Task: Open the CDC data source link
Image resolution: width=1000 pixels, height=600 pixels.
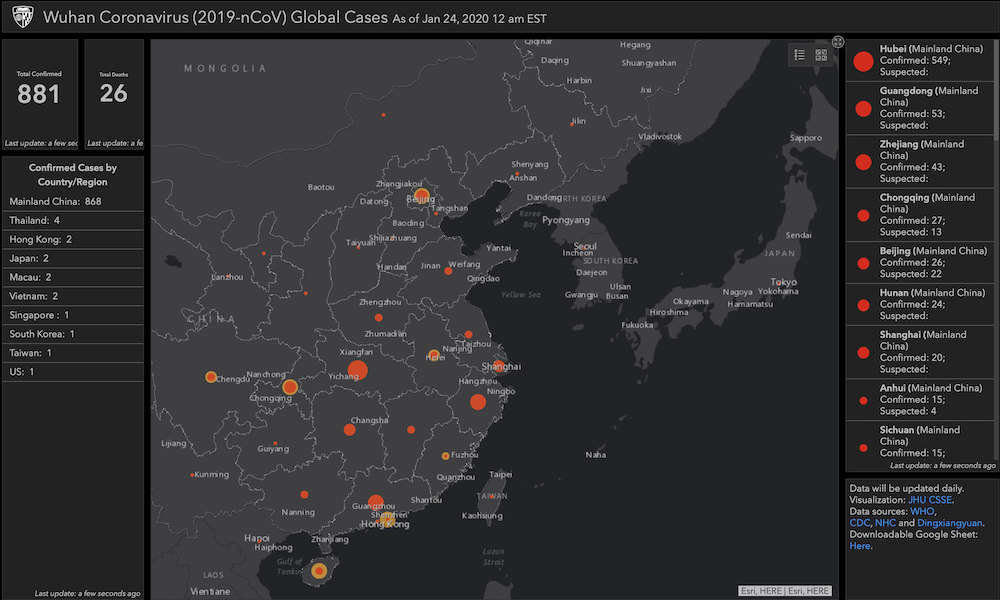Action: click(859, 523)
